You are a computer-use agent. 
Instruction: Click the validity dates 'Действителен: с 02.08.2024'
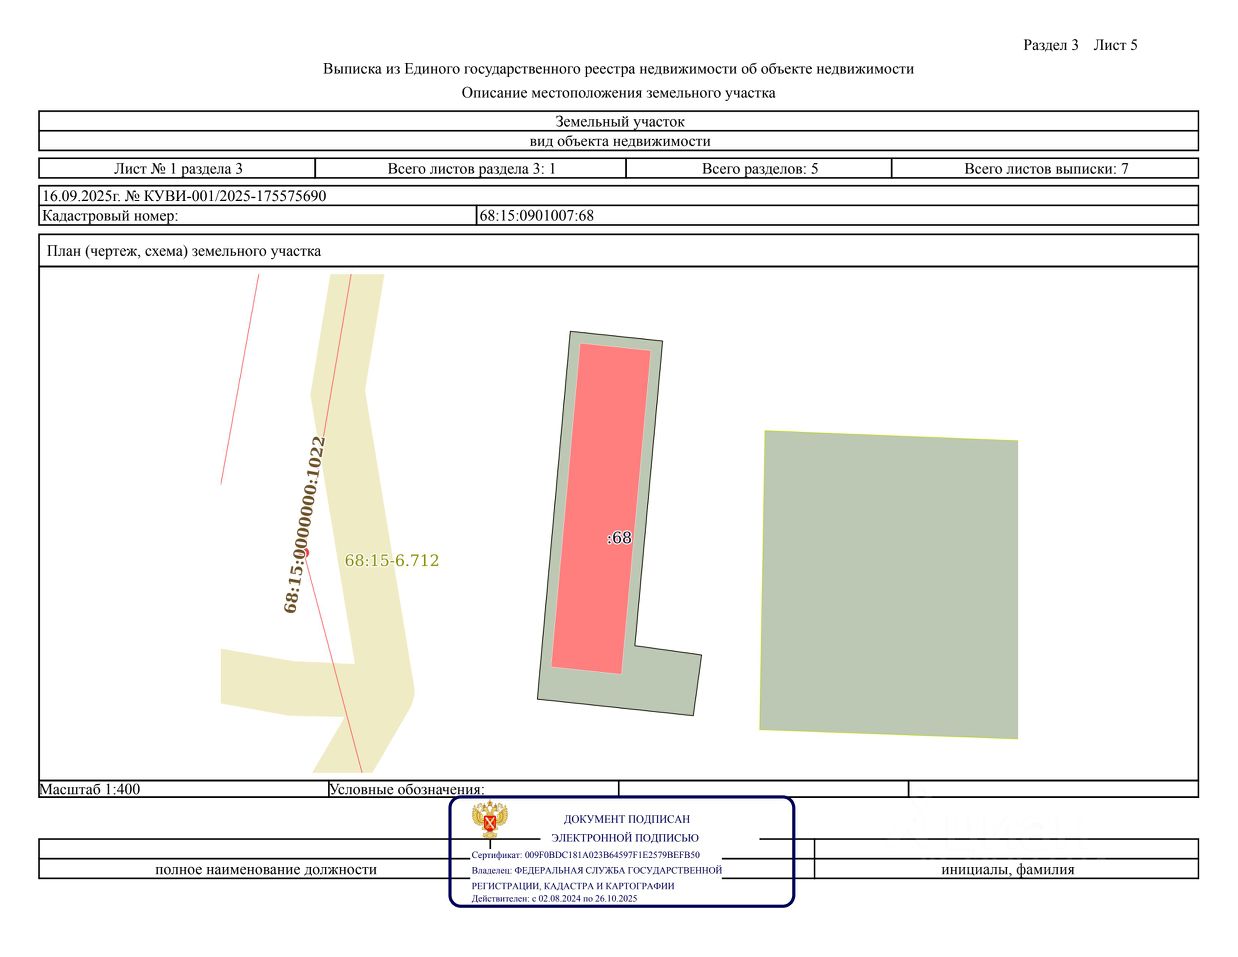pyautogui.click(x=555, y=898)
